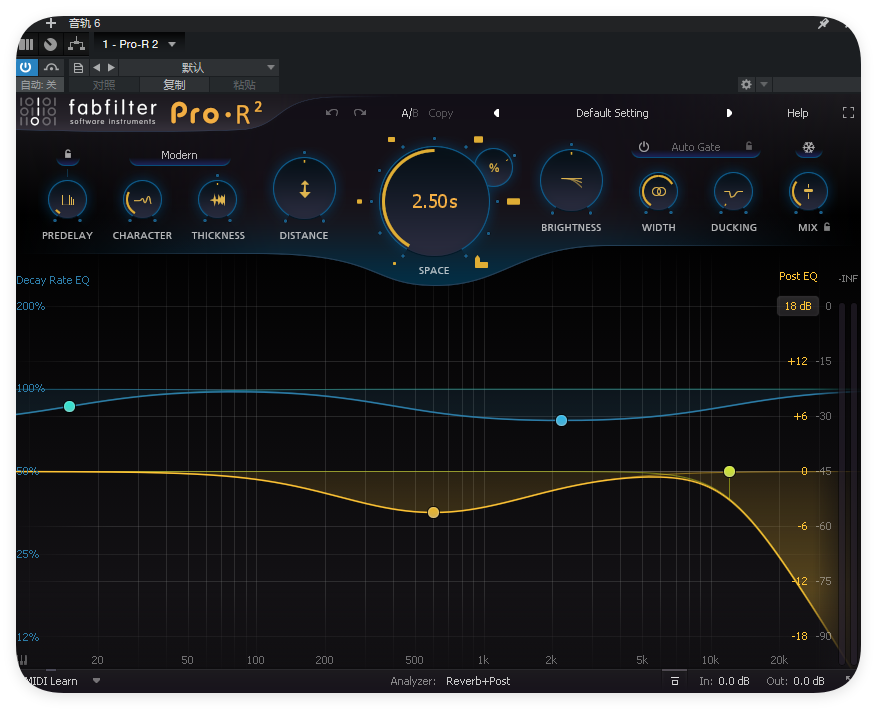877x709 pixels.
Task: Click the WIDTH knob
Action: (x=658, y=192)
